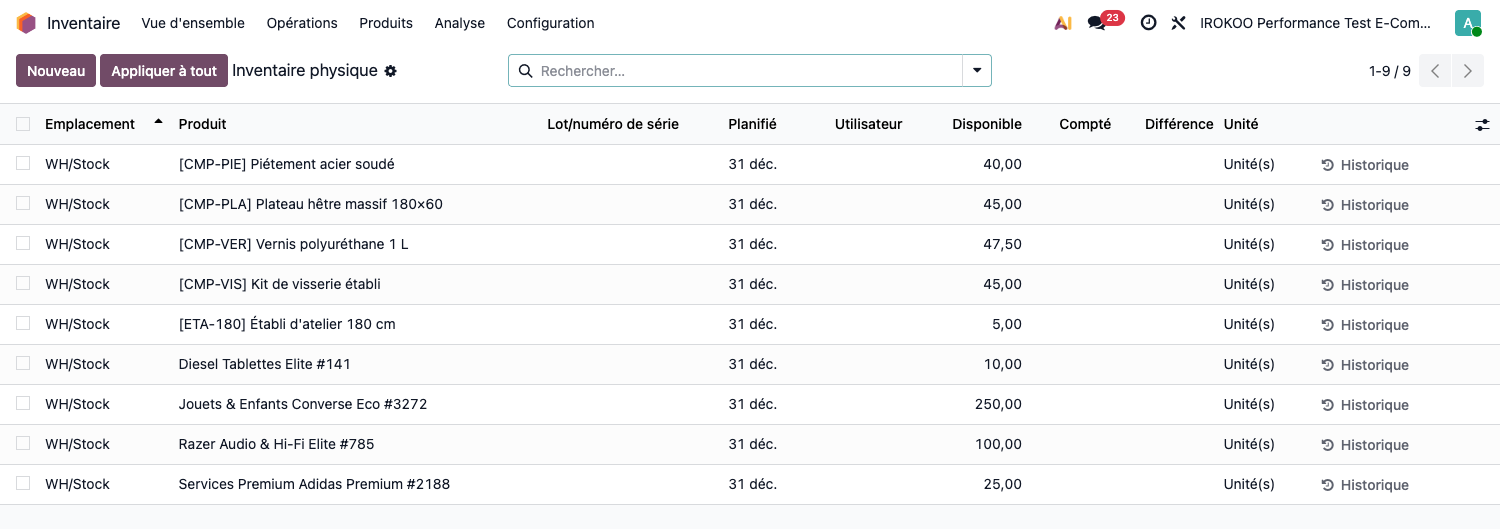Viewport: 1500px width, 529px height.
Task: Open the company switcher IROKOO Performance Test
Action: pyautogui.click(x=1316, y=23)
